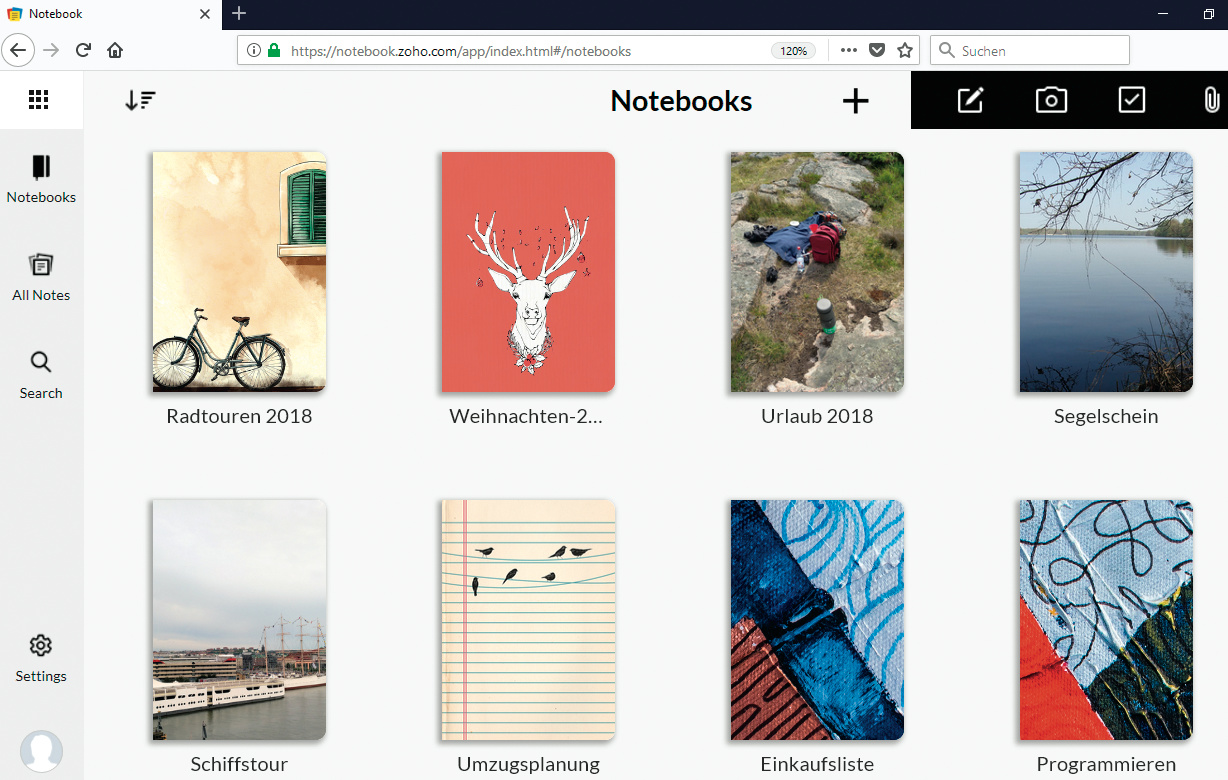The image size is (1228, 780).
Task: Bookmark this page with star icon
Action: (905, 50)
